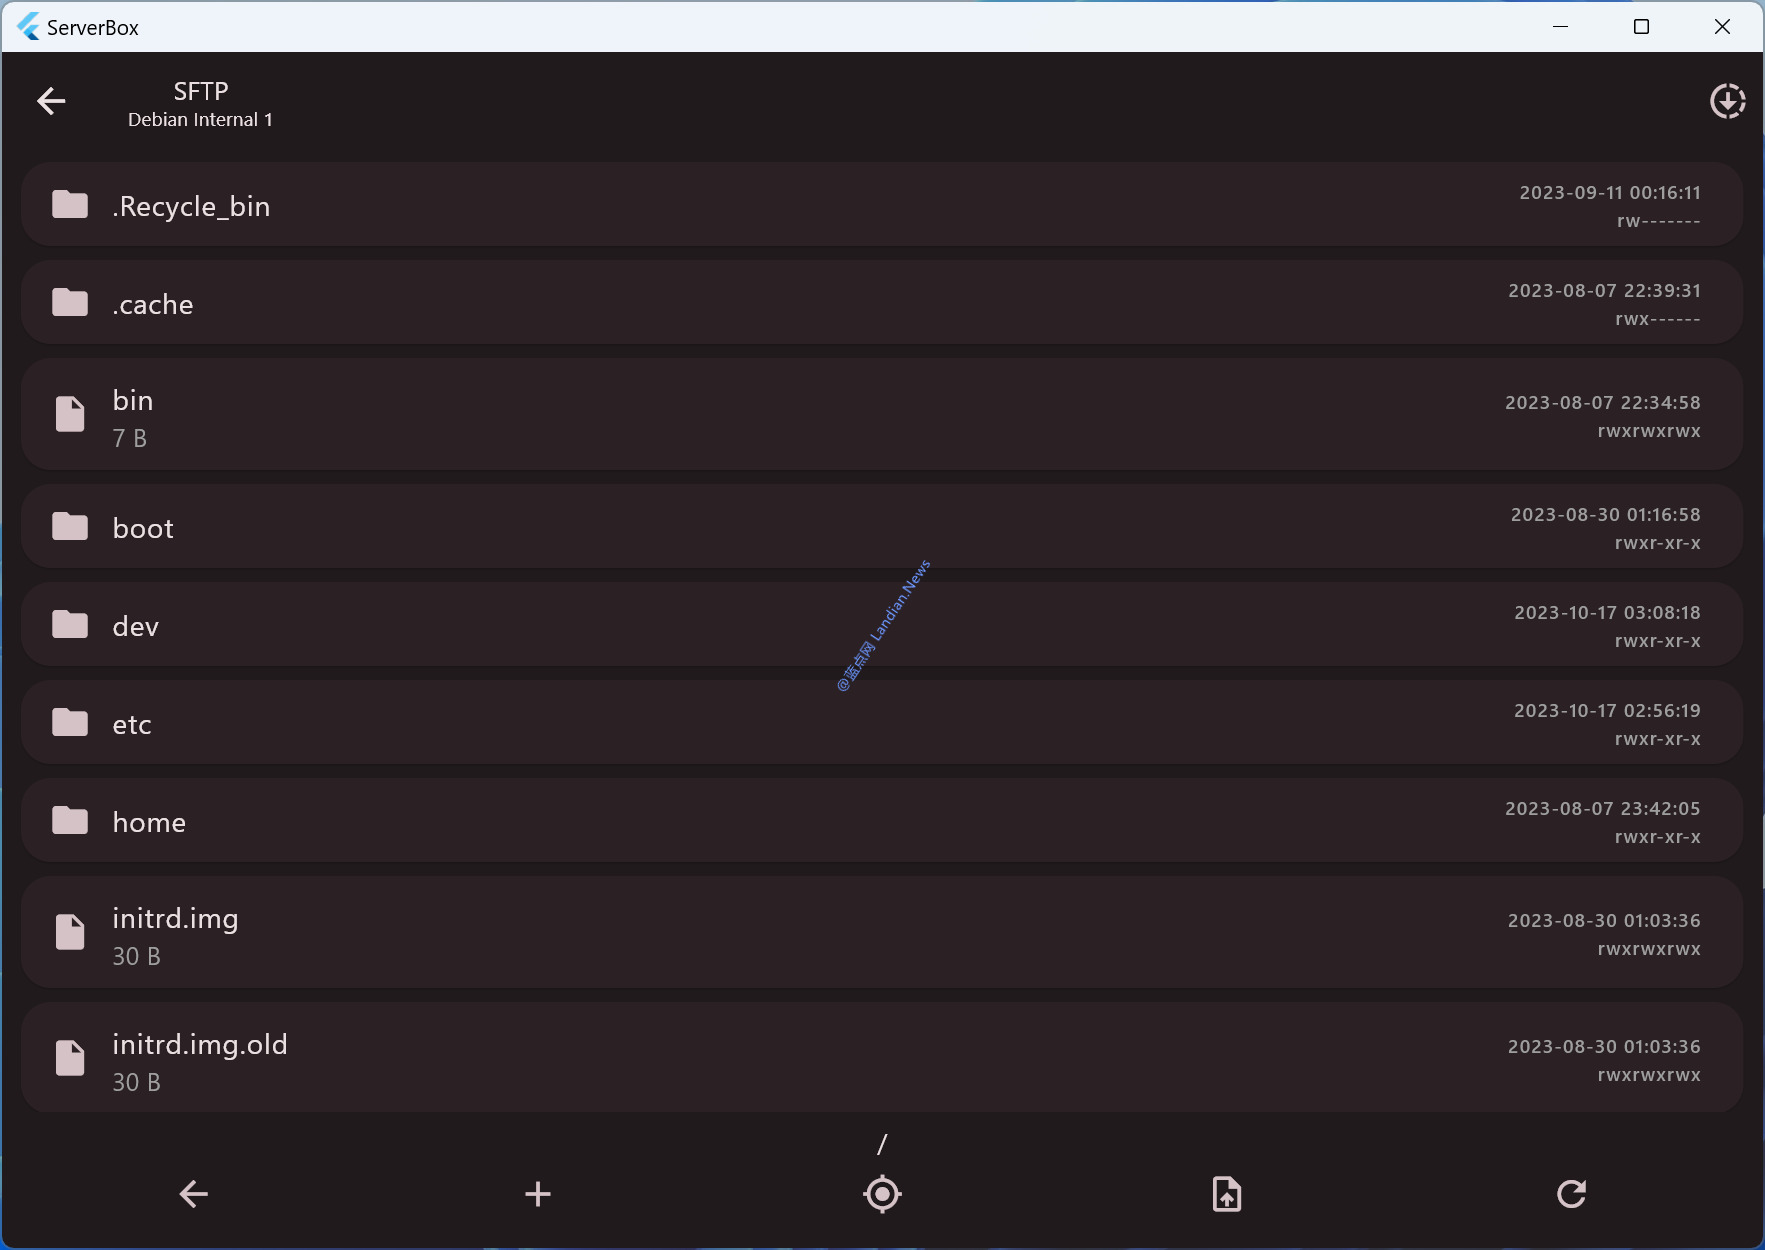Viewport: 1765px width, 1250px height.
Task: Open the SFTP downloads status icon
Action: tap(1727, 101)
